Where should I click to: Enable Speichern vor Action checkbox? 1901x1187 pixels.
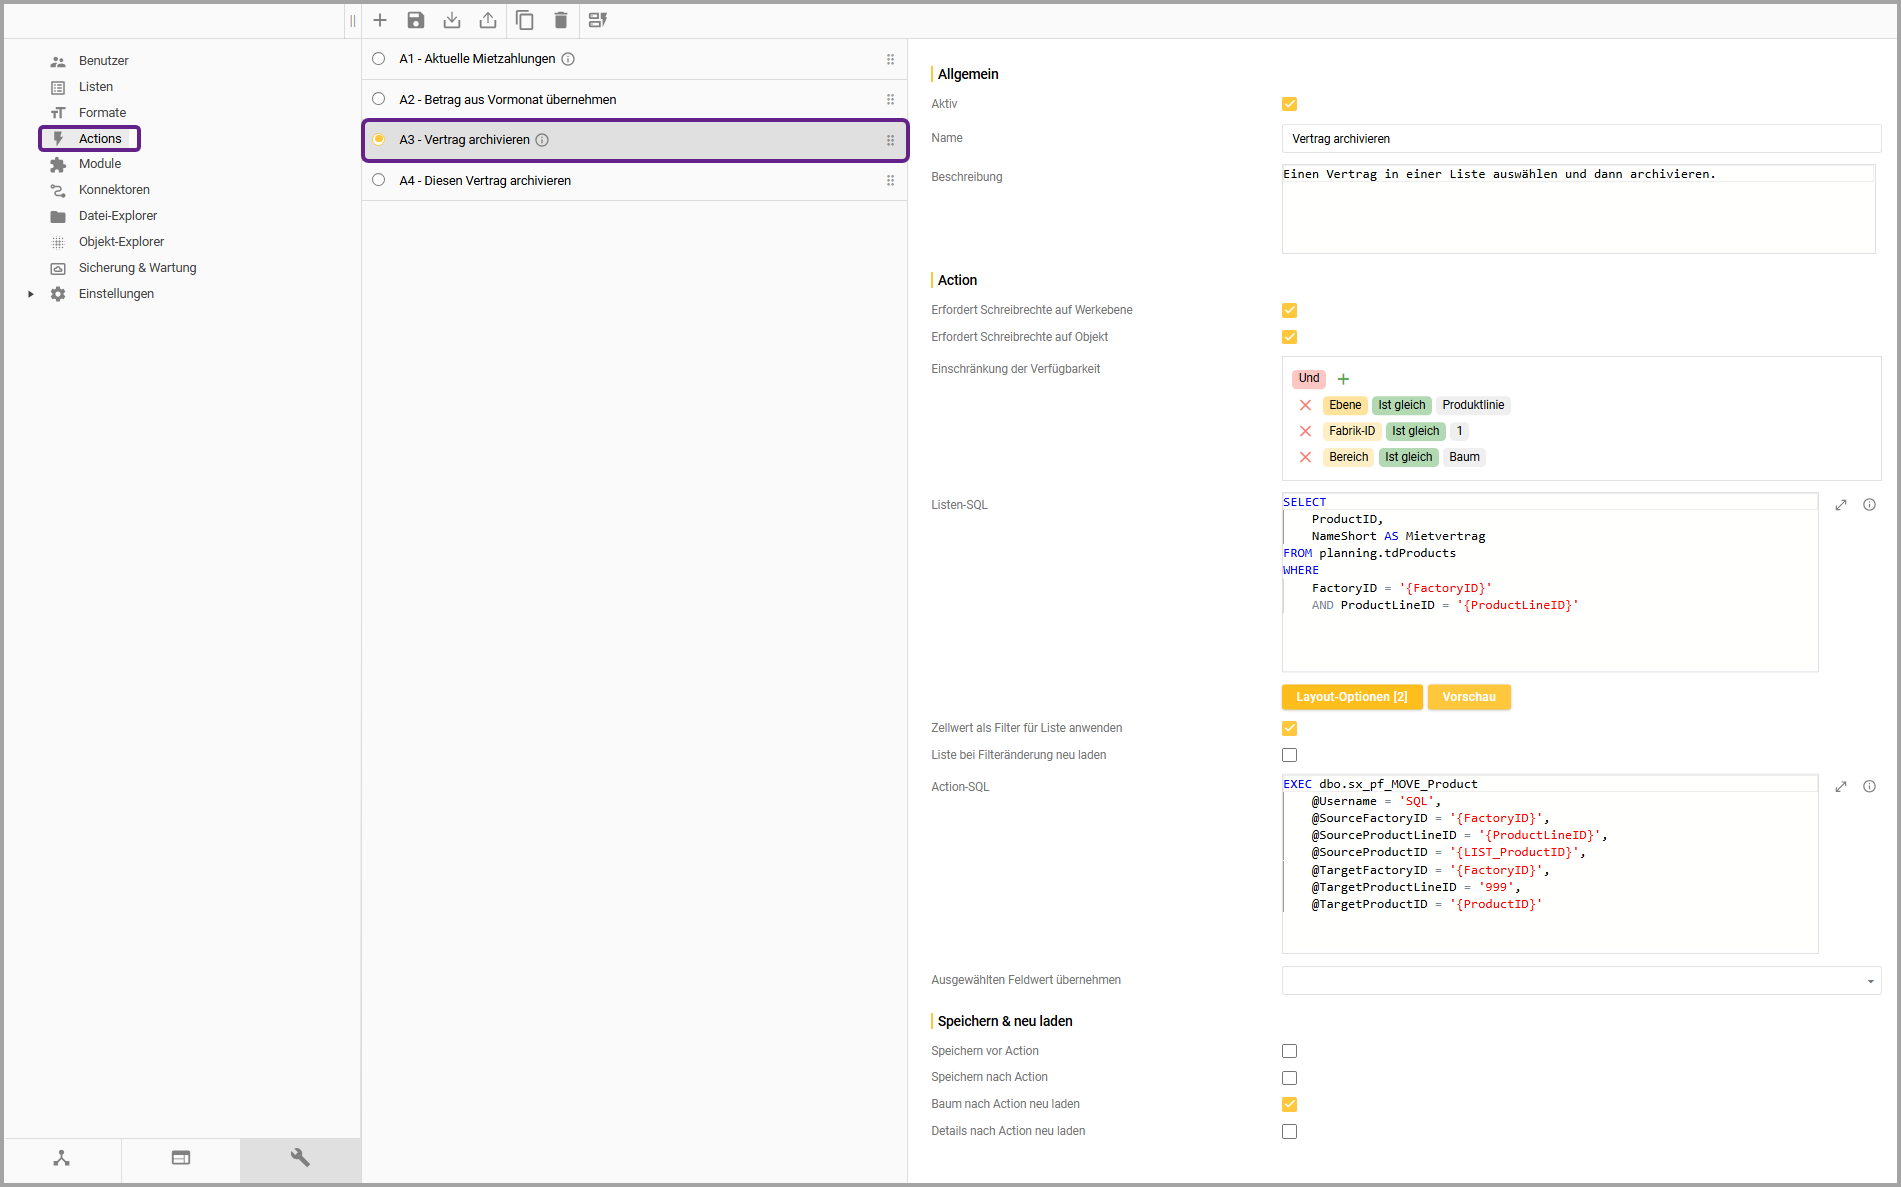click(x=1289, y=1051)
